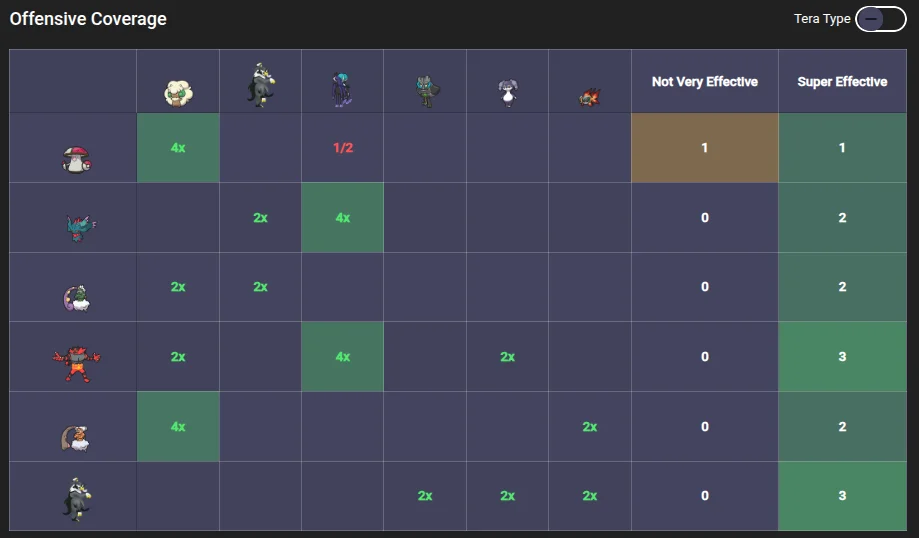This screenshot has height=538, width=919.
Task: Click Flutter Mane row's Super Effective count 2
Action: click(x=842, y=217)
